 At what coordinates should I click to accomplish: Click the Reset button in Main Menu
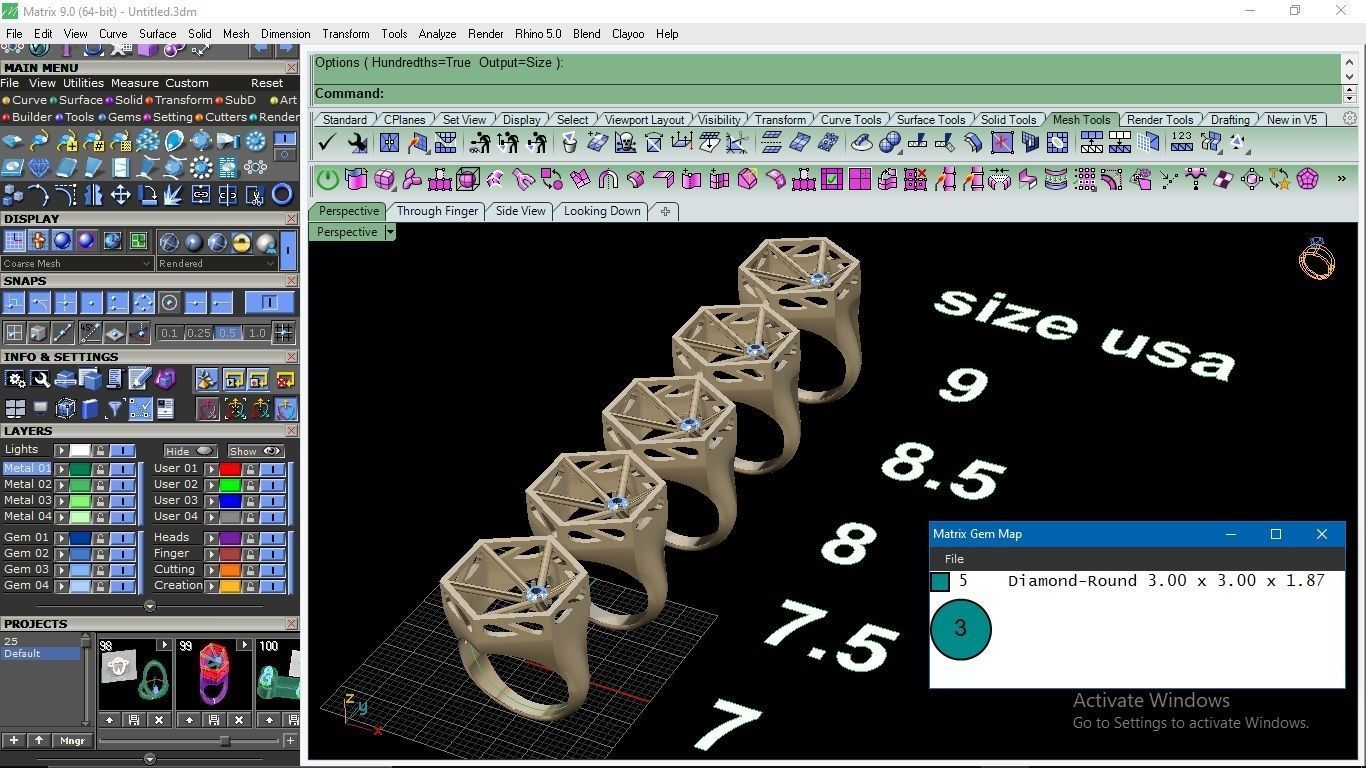tap(267, 83)
